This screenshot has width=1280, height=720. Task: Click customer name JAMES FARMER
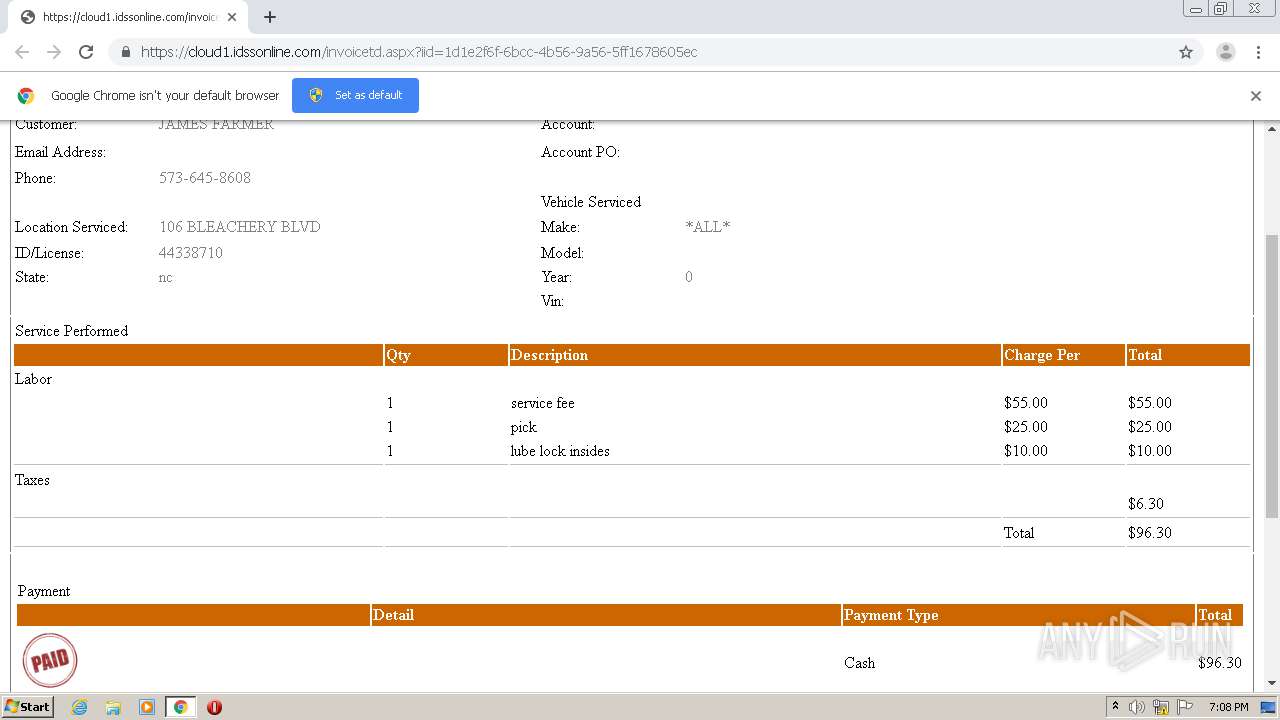216,125
